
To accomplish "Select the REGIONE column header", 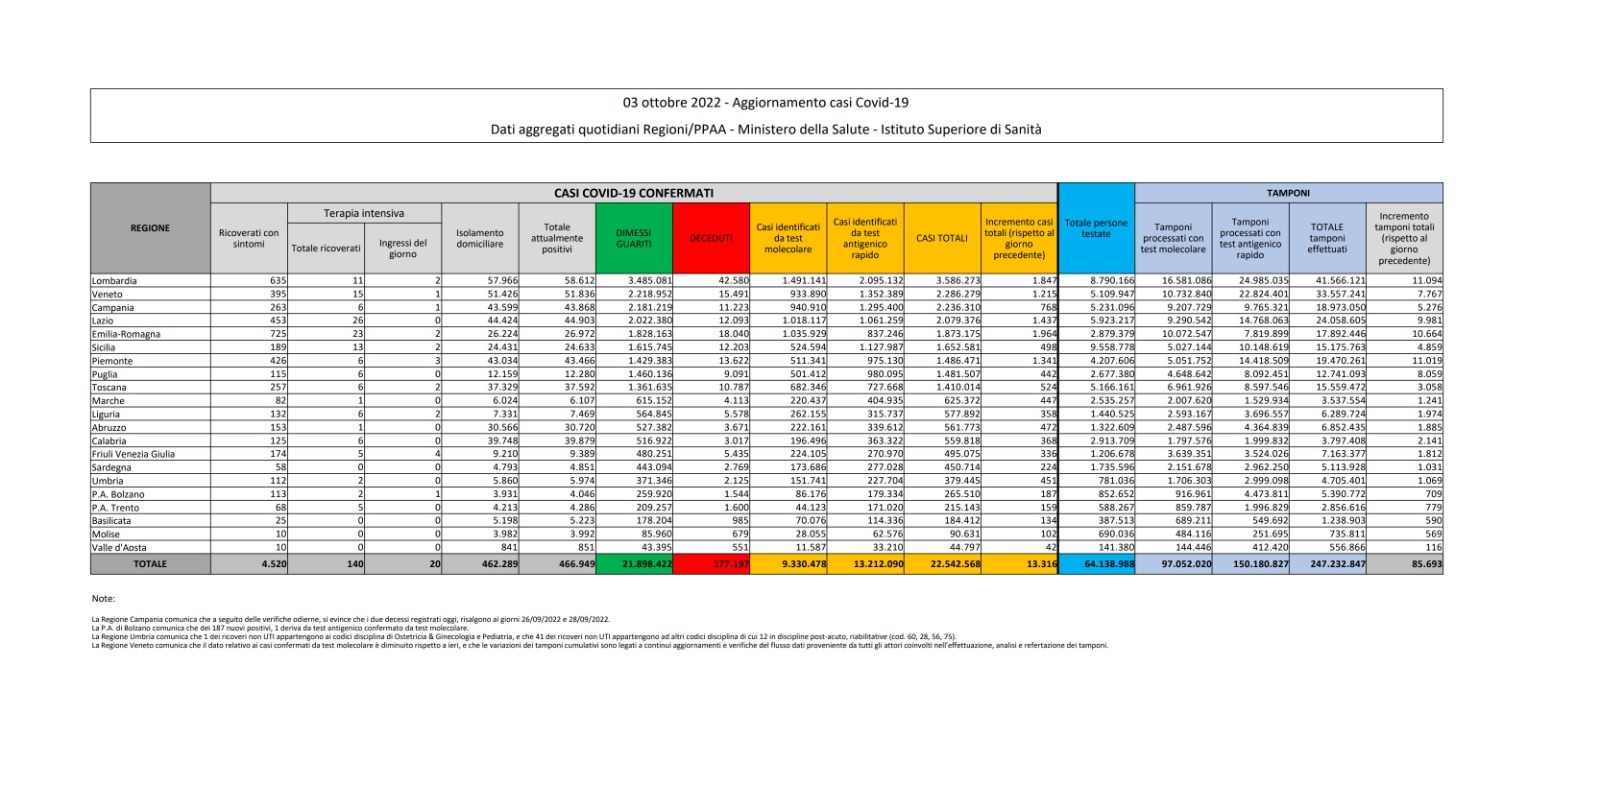I will click(x=150, y=228).
